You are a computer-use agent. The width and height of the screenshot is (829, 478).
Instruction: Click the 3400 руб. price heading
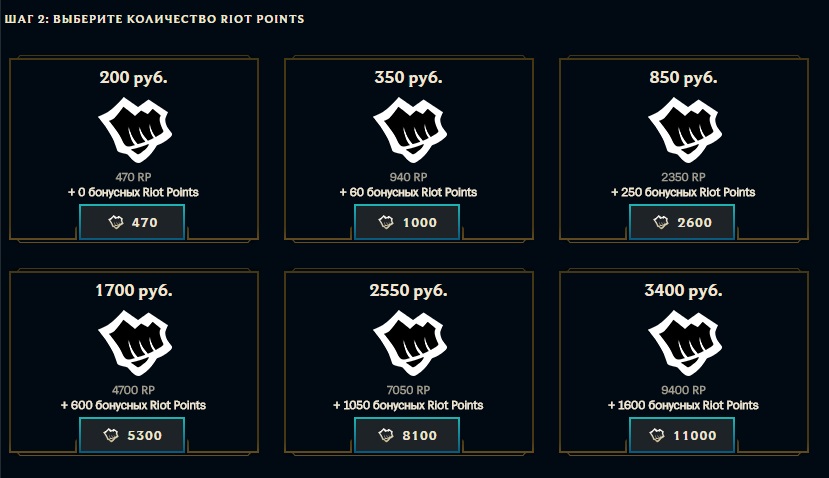[x=683, y=291]
